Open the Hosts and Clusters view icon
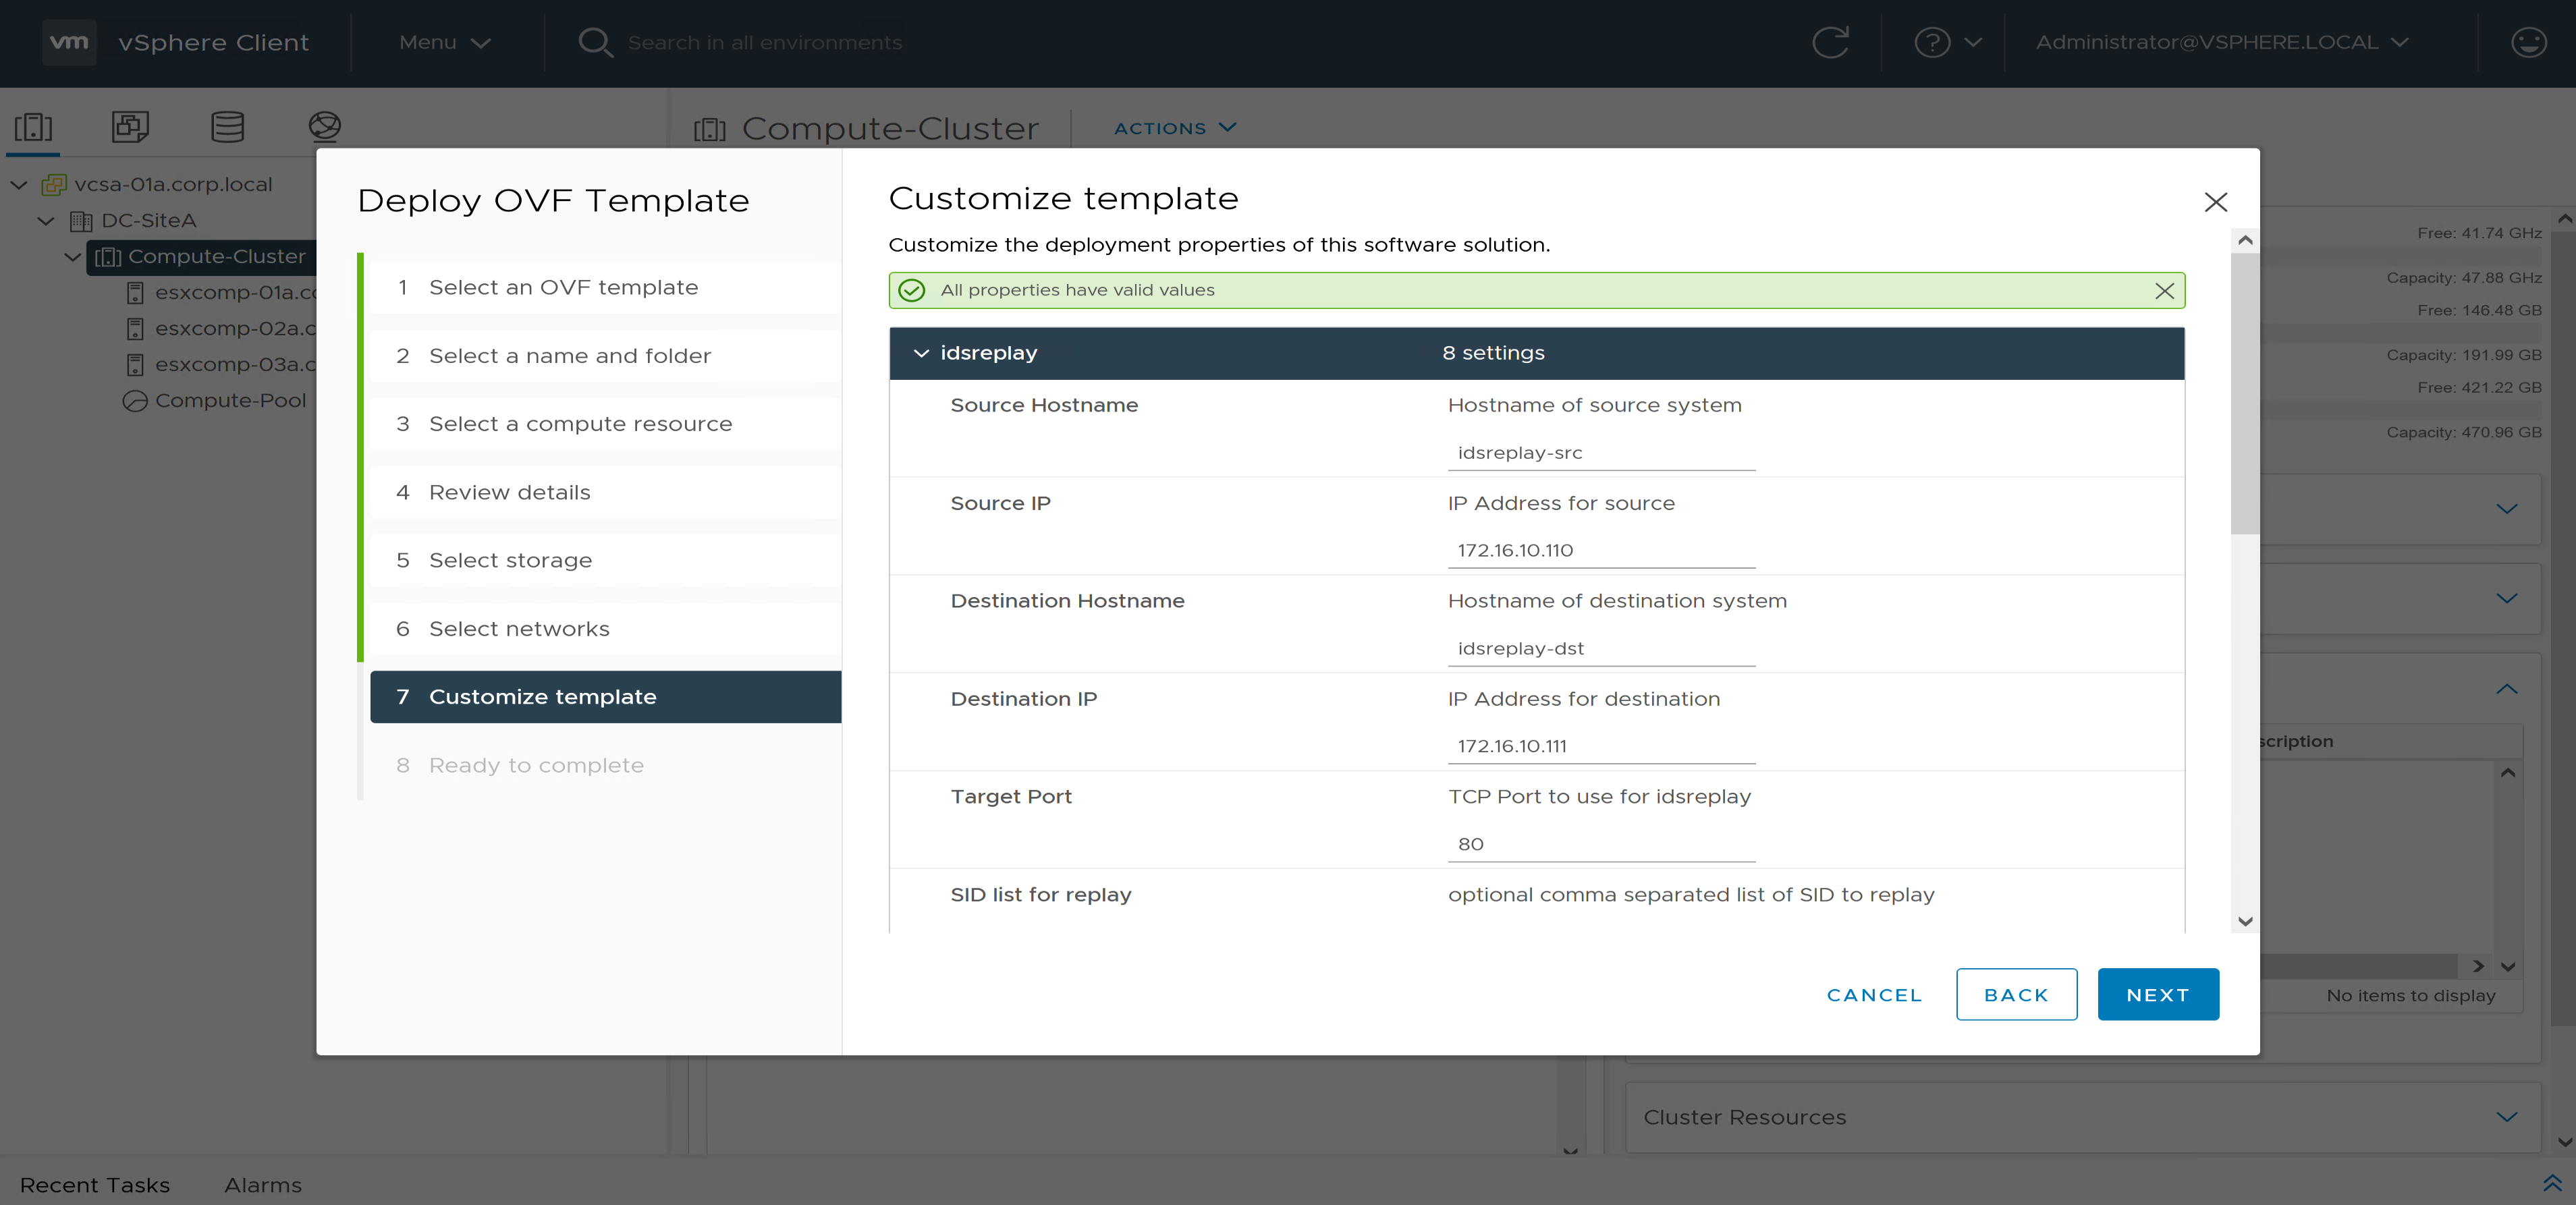 [x=33, y=127]
